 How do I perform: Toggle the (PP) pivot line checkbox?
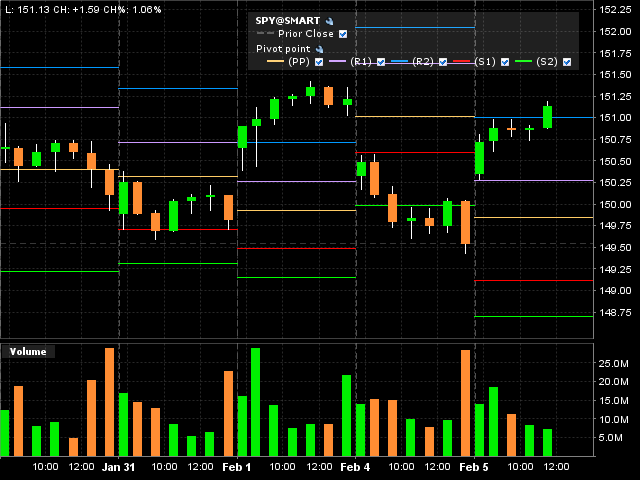(319, 62)
